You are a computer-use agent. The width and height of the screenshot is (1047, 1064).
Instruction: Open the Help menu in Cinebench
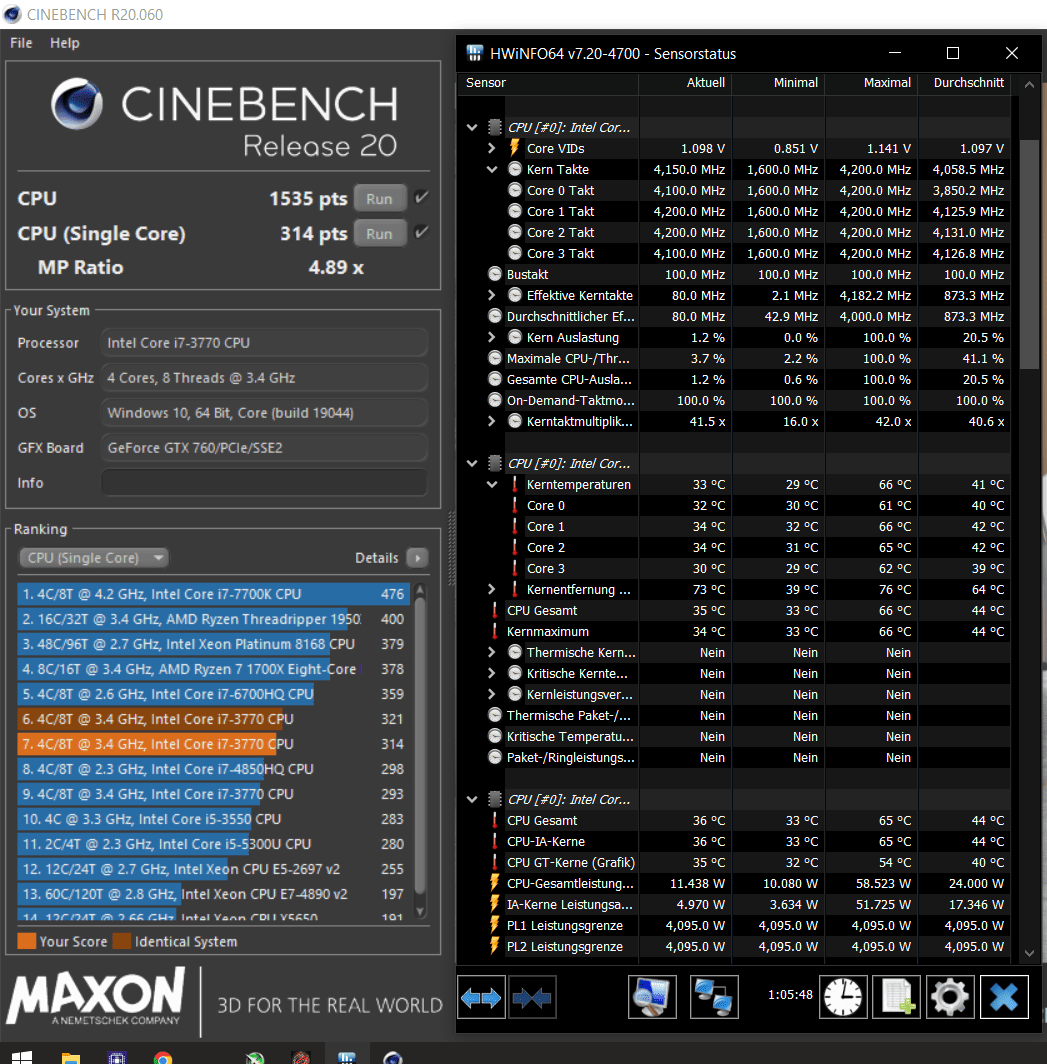pyautogui.click(x=64, y=43)
